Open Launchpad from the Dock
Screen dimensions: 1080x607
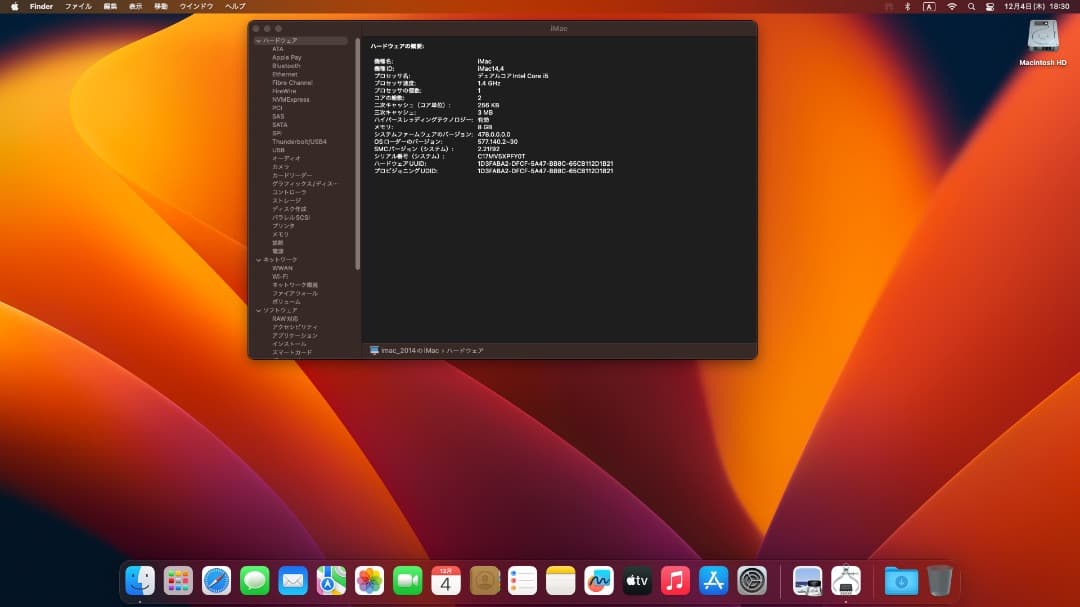point(178,580)
